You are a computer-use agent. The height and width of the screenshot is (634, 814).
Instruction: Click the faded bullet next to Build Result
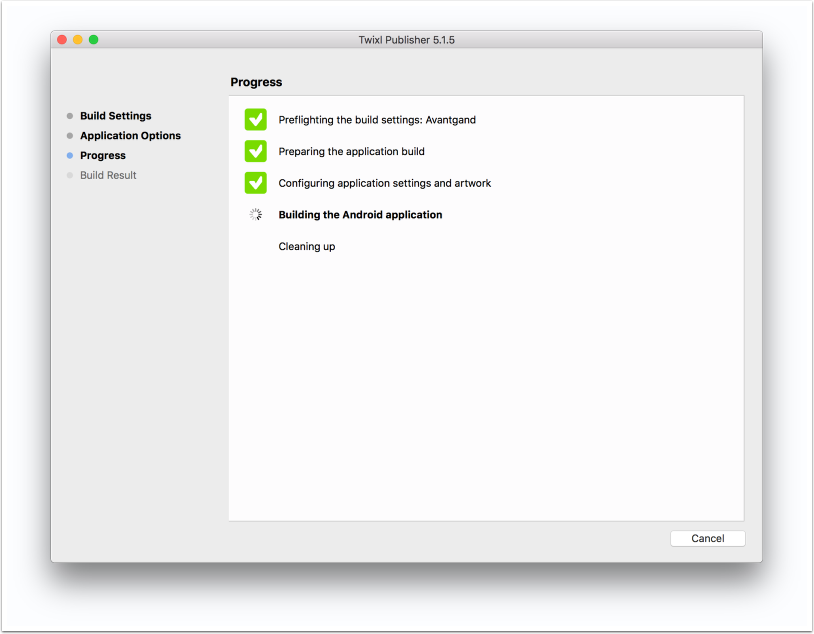70,175
